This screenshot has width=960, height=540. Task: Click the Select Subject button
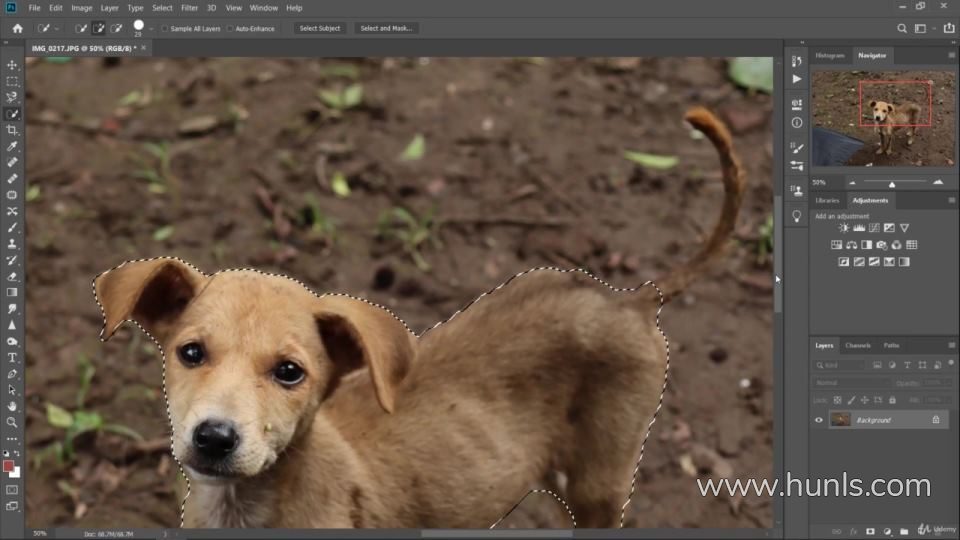(x=320, y=28)
